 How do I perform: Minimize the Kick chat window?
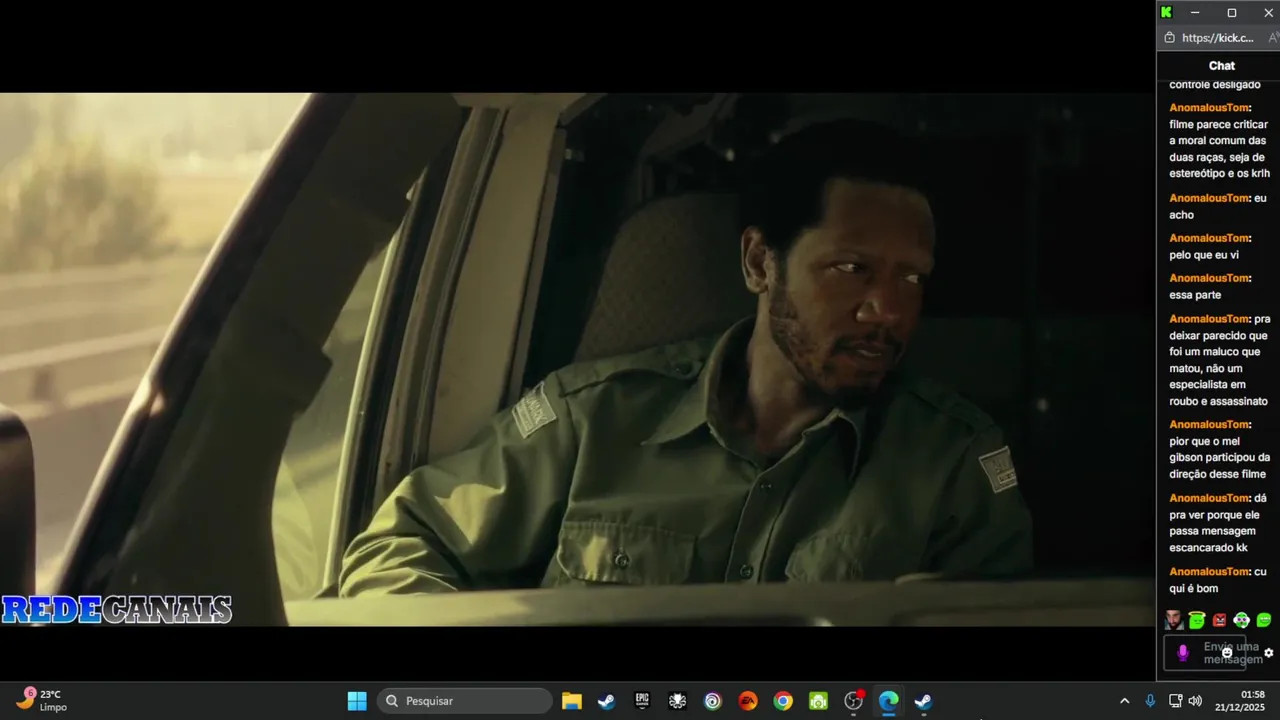tap(1195, 12)
